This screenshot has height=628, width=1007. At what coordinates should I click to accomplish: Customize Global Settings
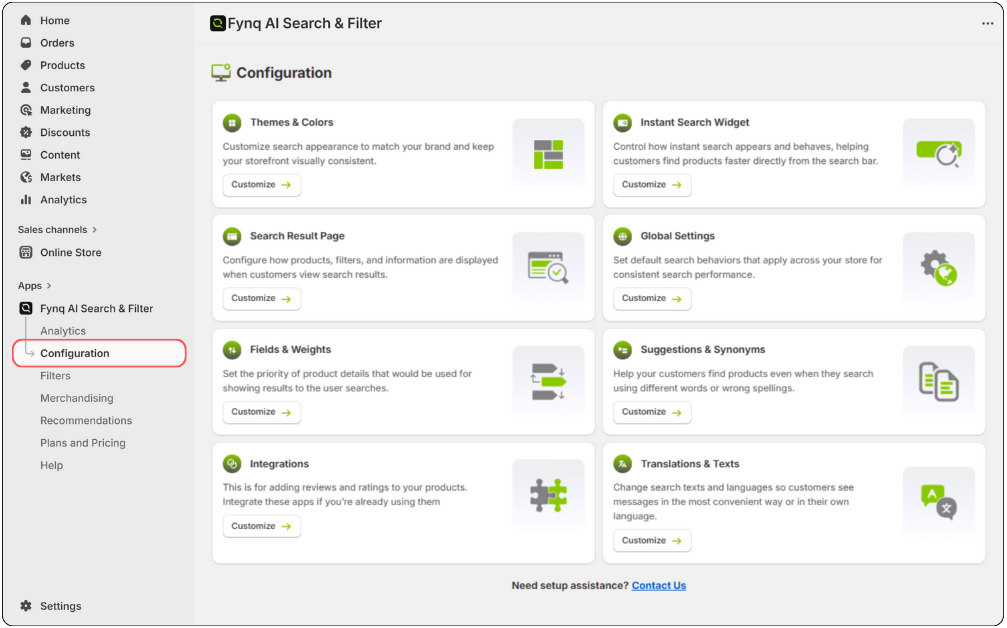652,299
